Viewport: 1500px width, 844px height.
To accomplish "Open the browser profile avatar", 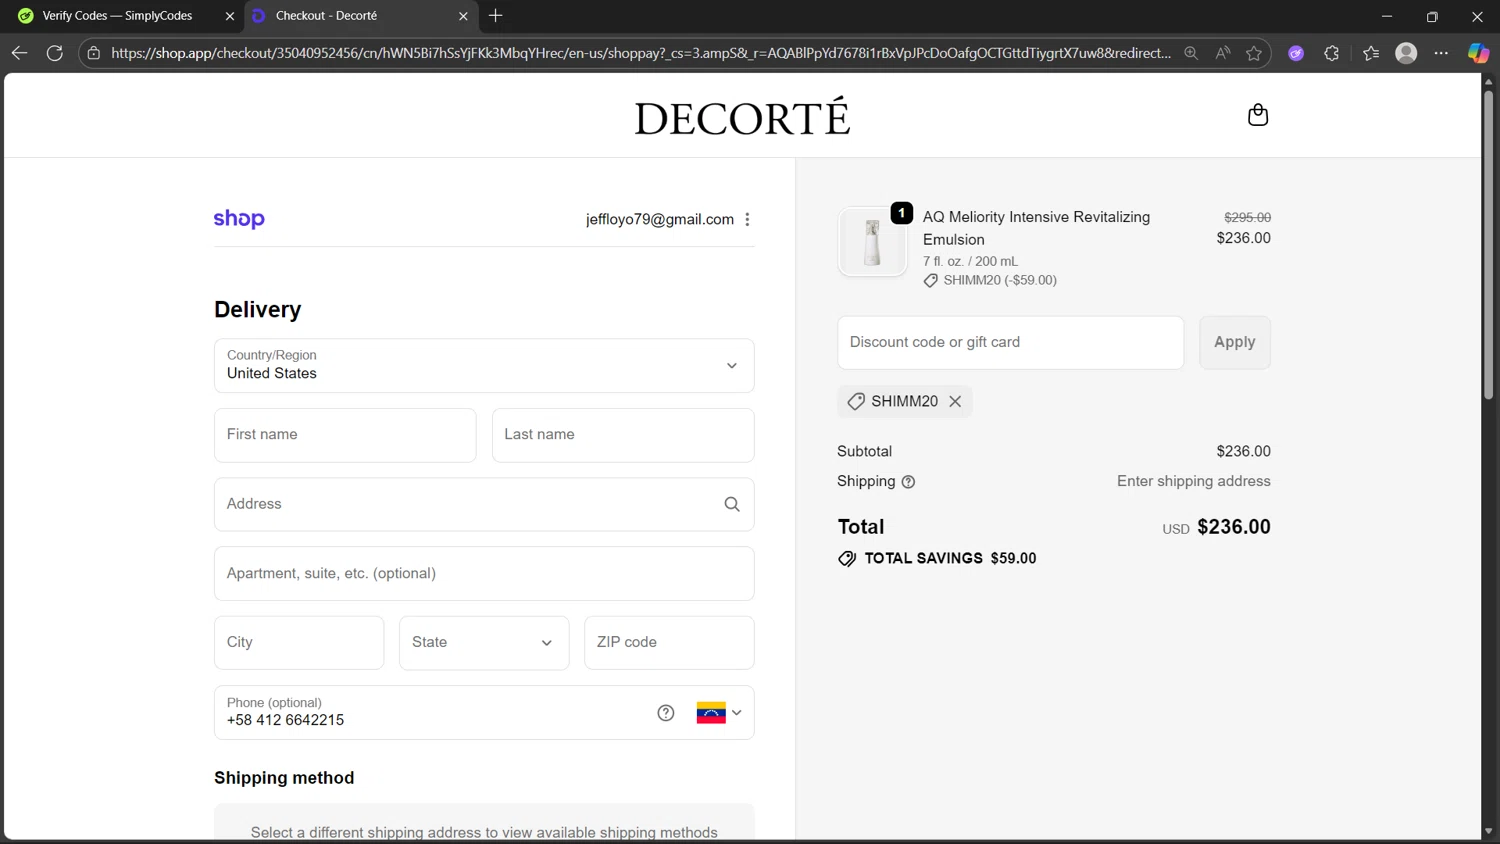I will click(1406, 53).
